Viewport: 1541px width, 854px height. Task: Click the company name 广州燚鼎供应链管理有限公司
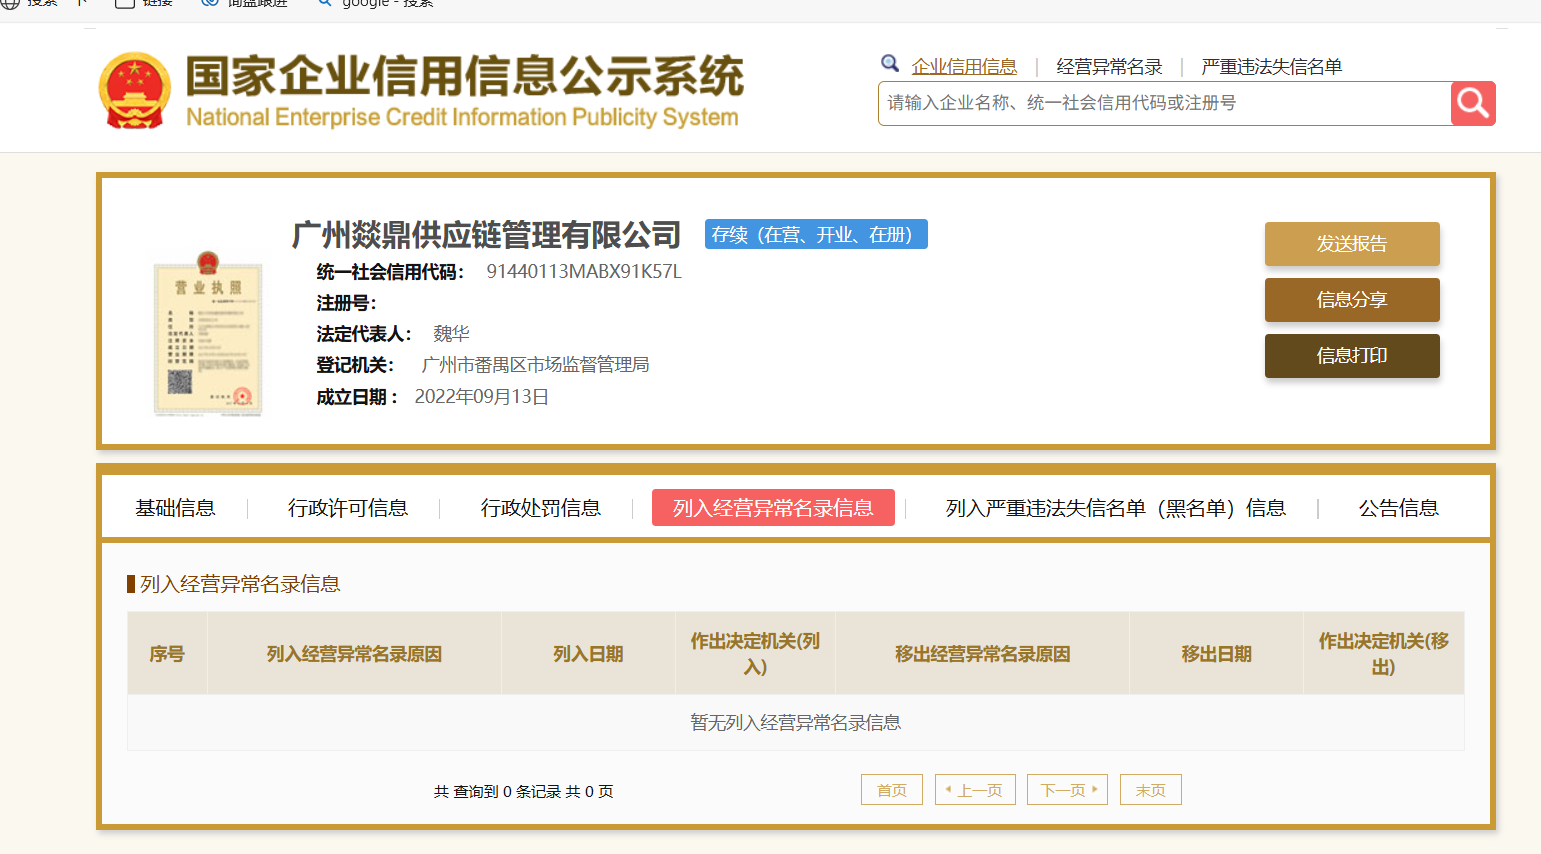tap(486, 235)
